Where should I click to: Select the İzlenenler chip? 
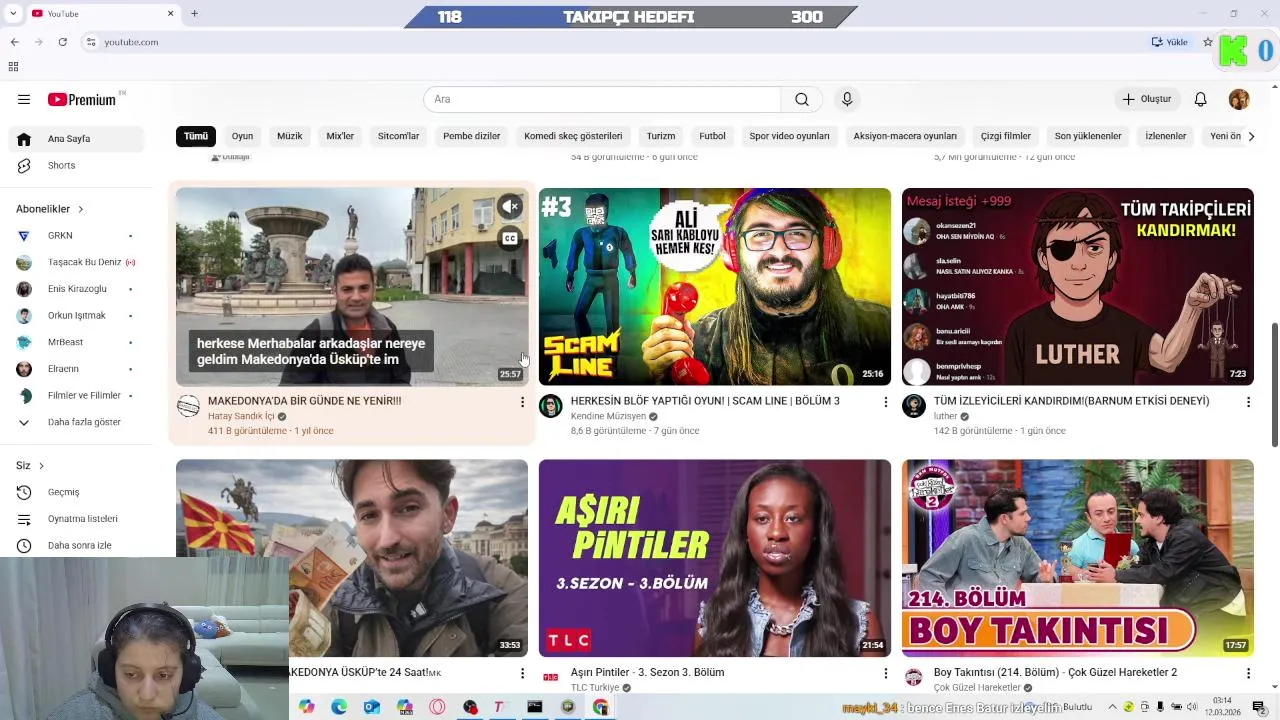point(1166,136)
